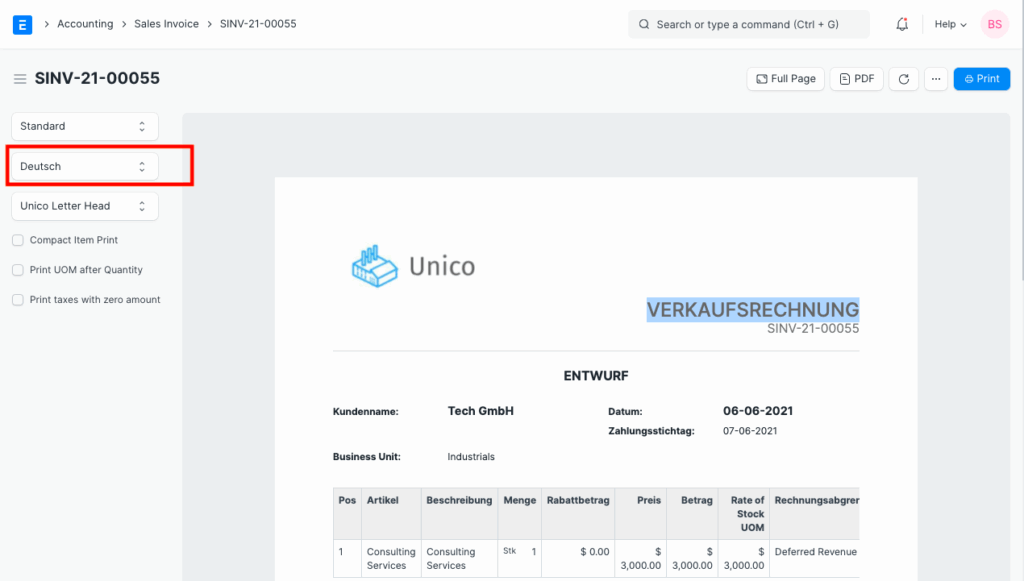Toggle the sidebar using the hamburger icon

point(19,78)
